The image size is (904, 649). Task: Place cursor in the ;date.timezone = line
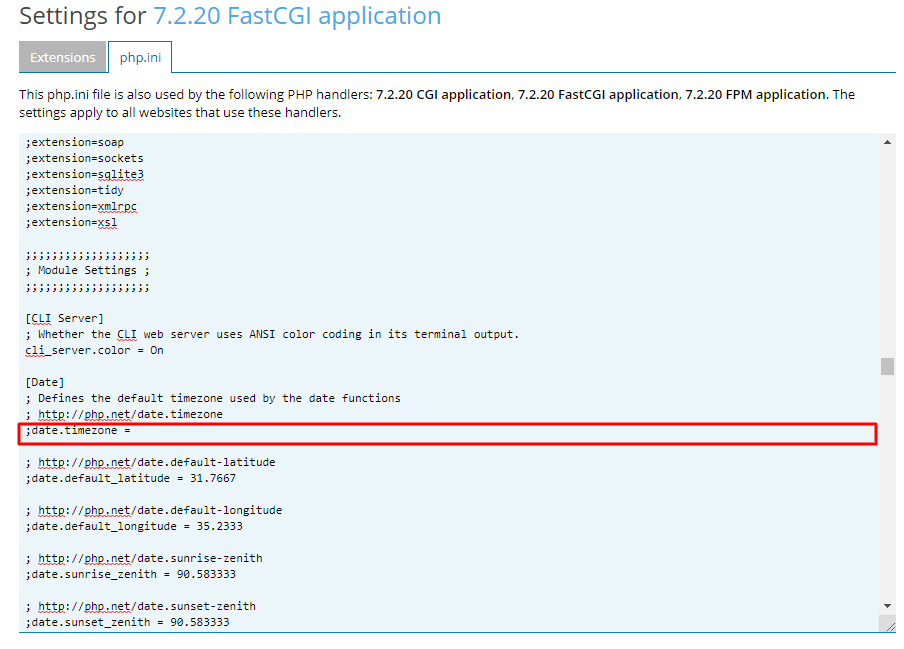coord(79,430)
